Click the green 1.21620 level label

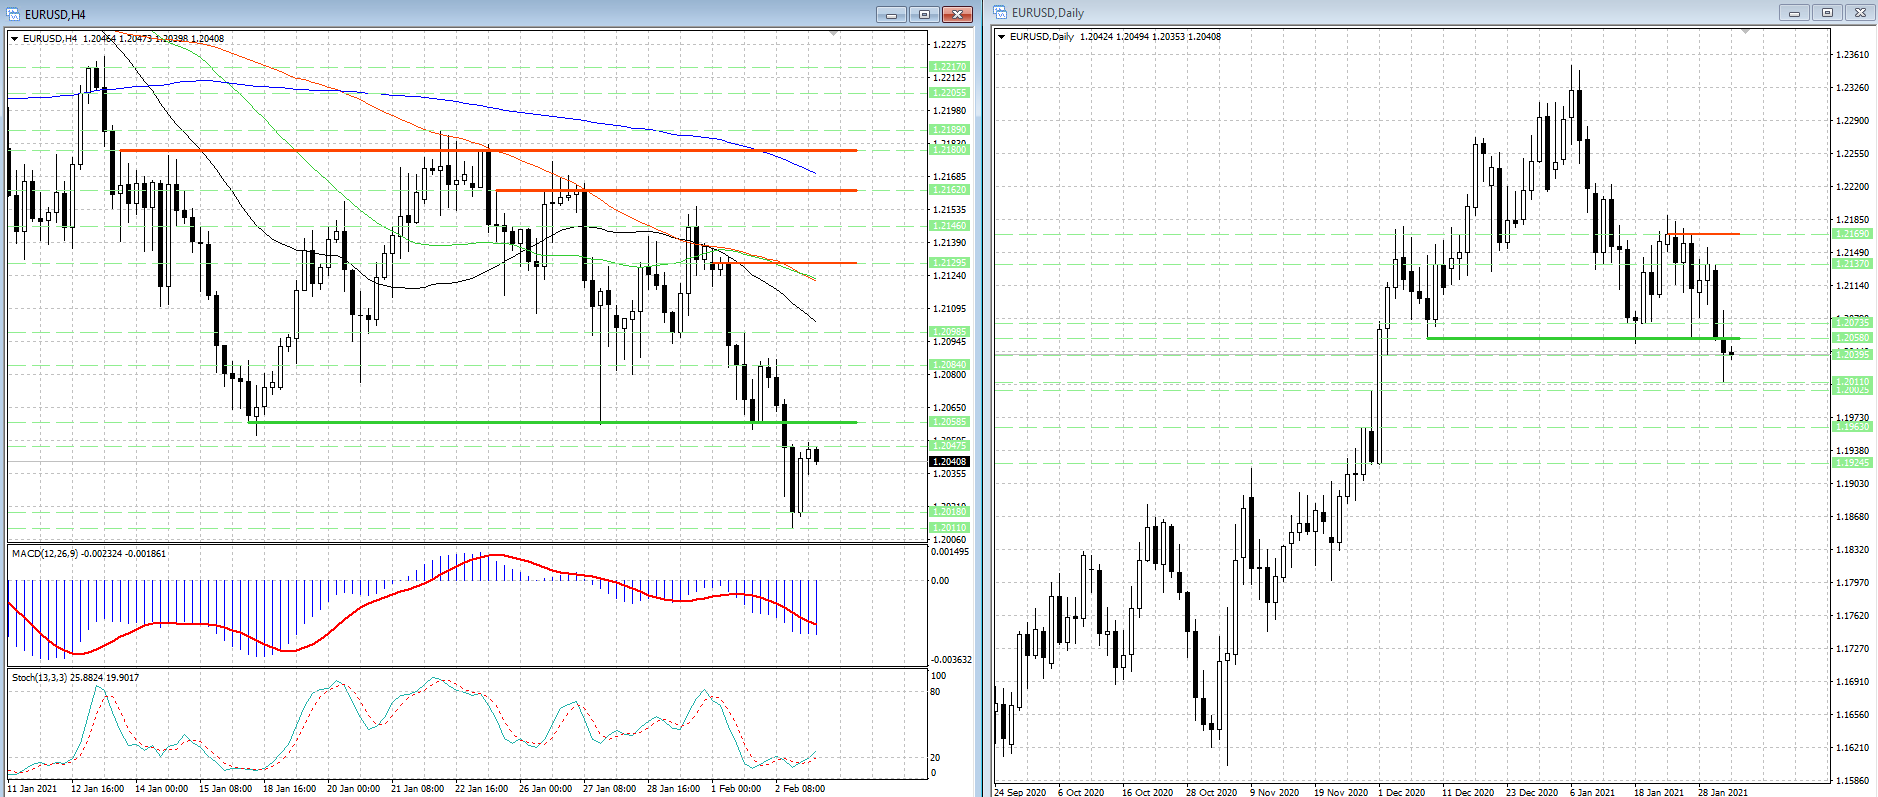pyautogui.click(x=949, y=190)
